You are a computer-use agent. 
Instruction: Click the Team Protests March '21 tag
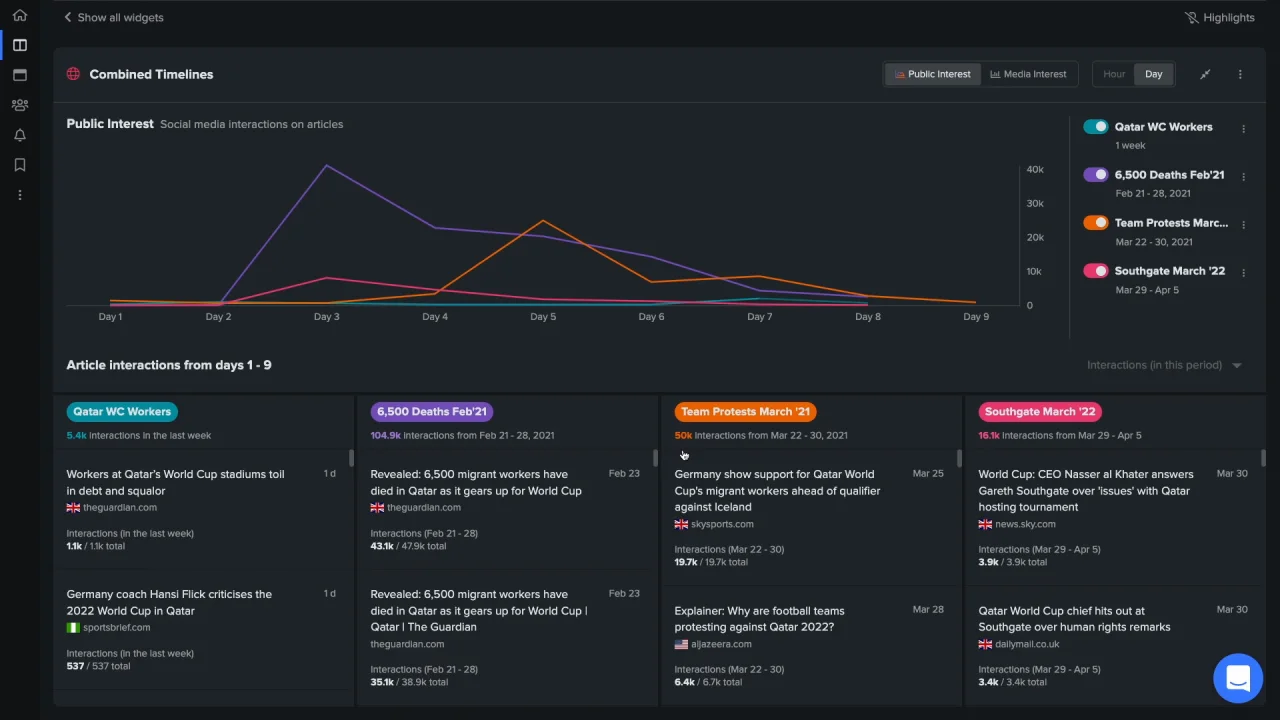click(x=746, y=411)
